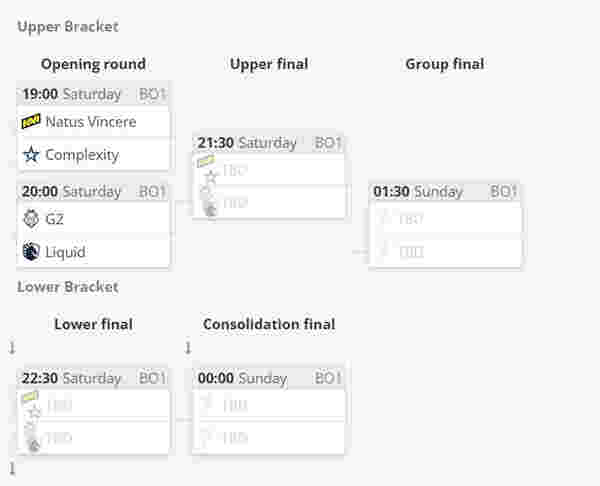Click the faded logos in Lower final top slot
This screenshot has height=486, width=600.
[32, 405]
